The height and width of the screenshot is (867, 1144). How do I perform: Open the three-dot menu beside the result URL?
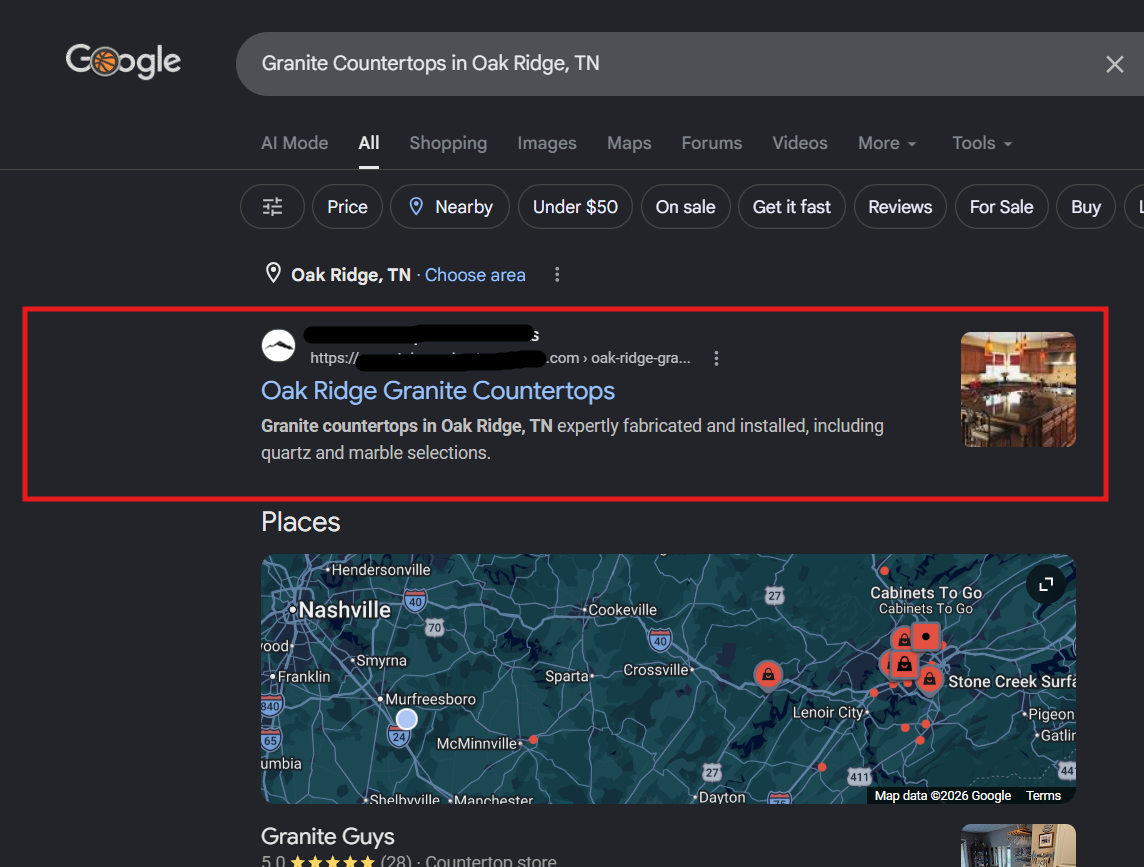tap(716, 358)
